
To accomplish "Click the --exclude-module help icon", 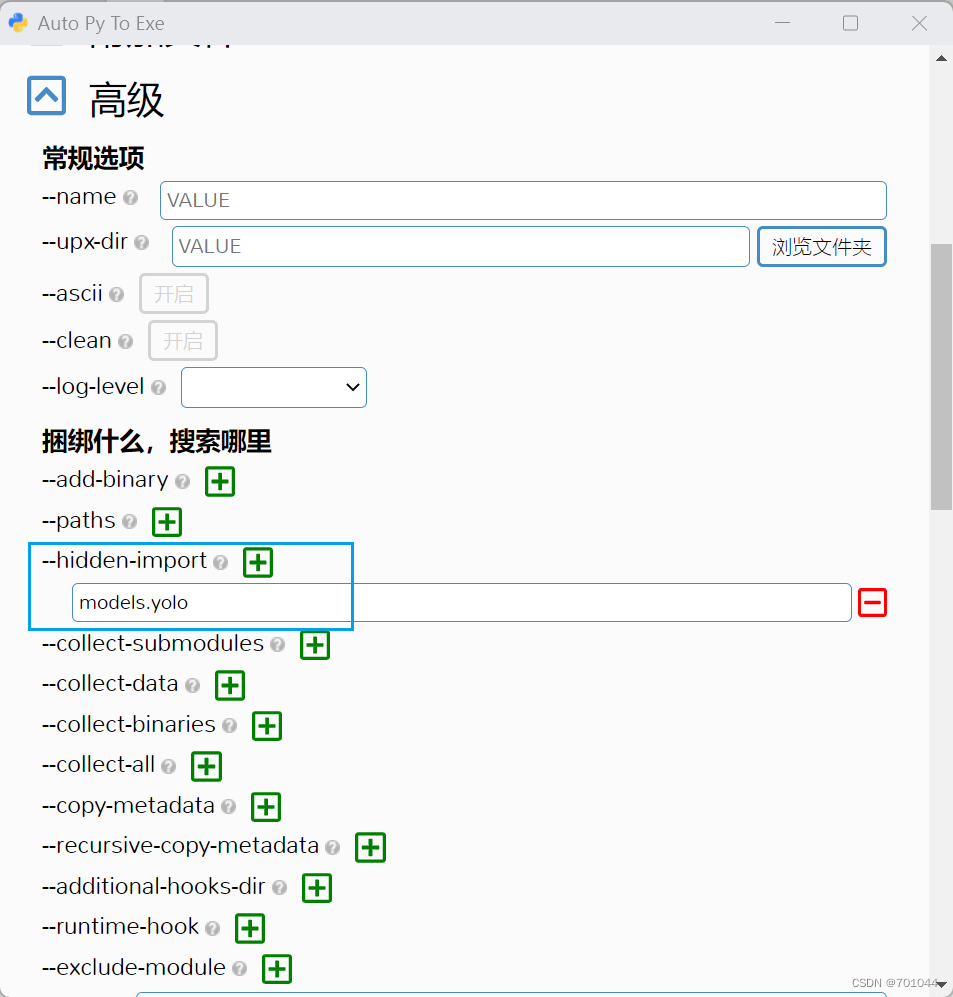I will [x=239, y=968].
